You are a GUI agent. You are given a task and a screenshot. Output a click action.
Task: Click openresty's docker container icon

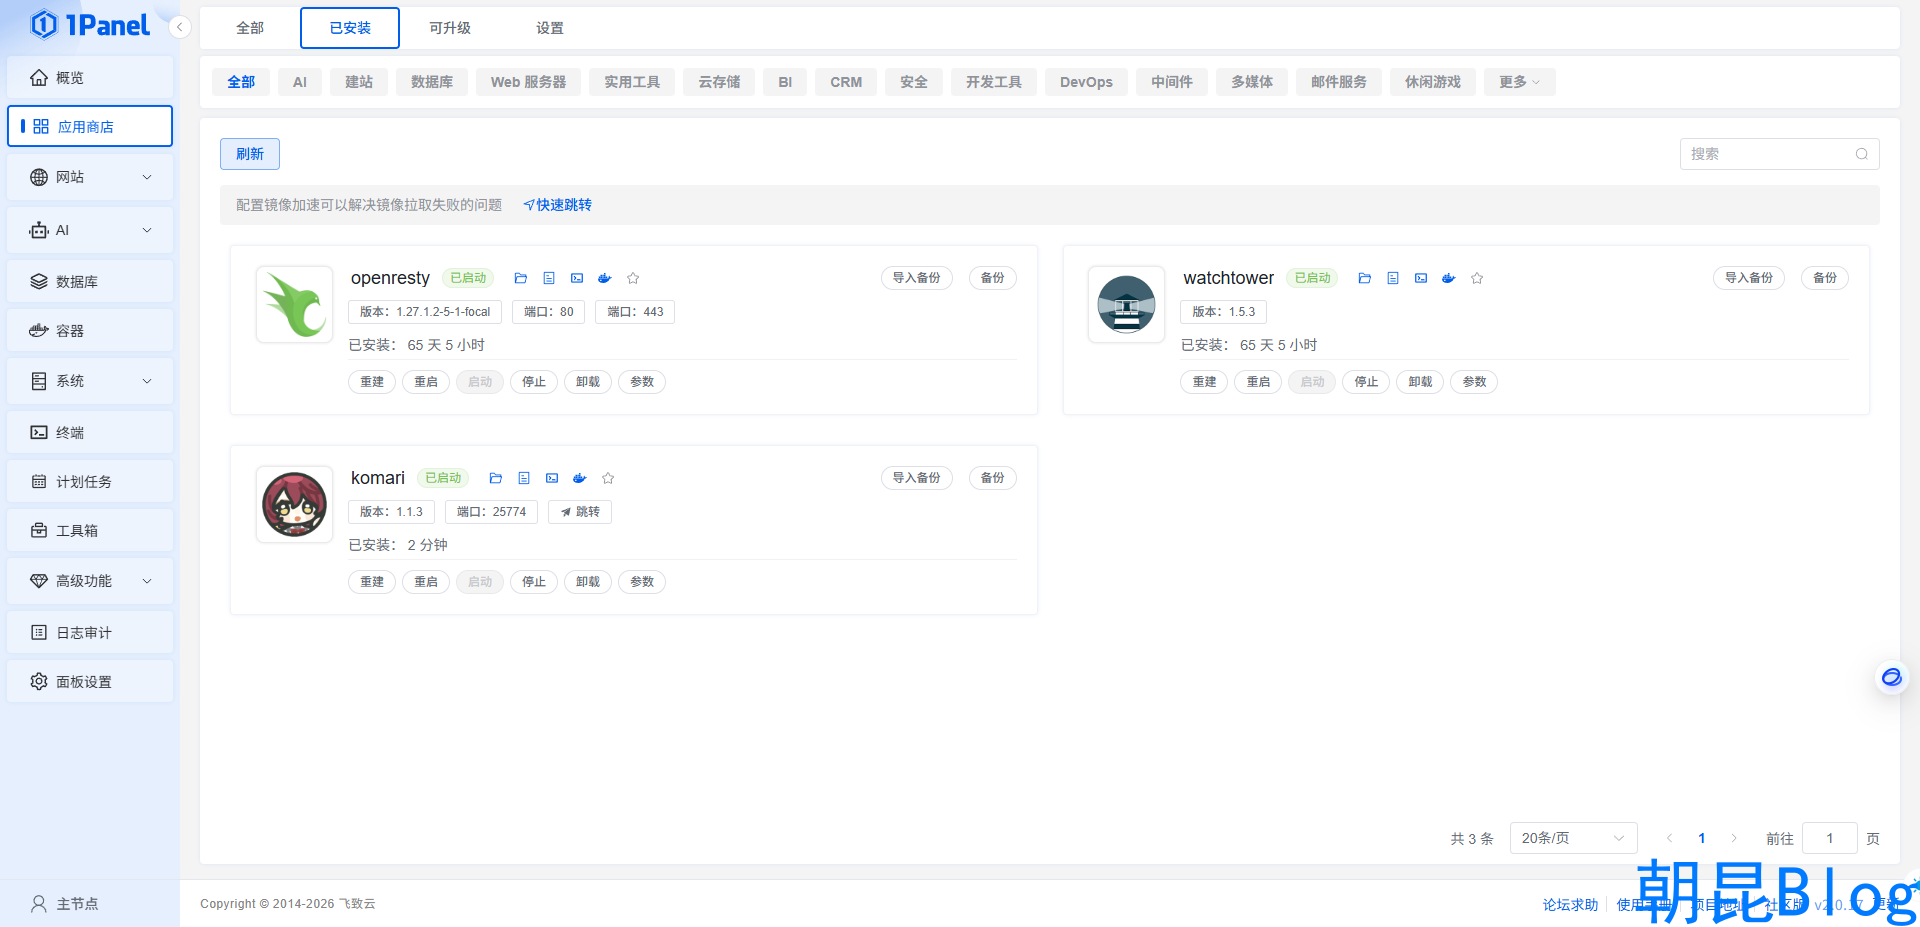[605, 278]
